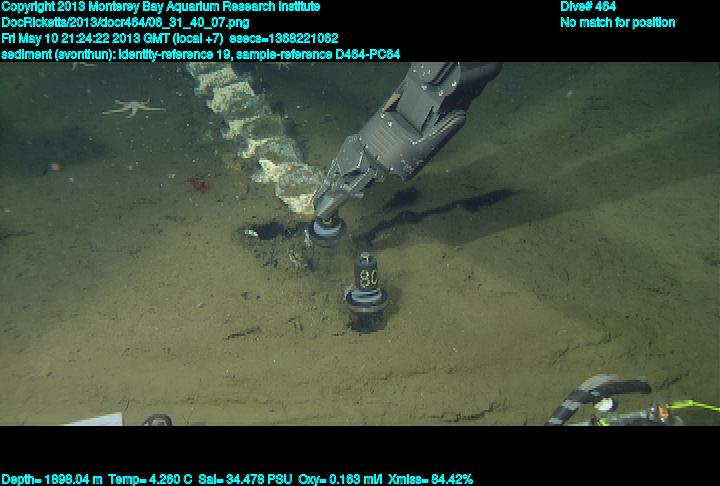Click the small red organism on sediment
Screen dimensions: 720x486
point(197,185)
